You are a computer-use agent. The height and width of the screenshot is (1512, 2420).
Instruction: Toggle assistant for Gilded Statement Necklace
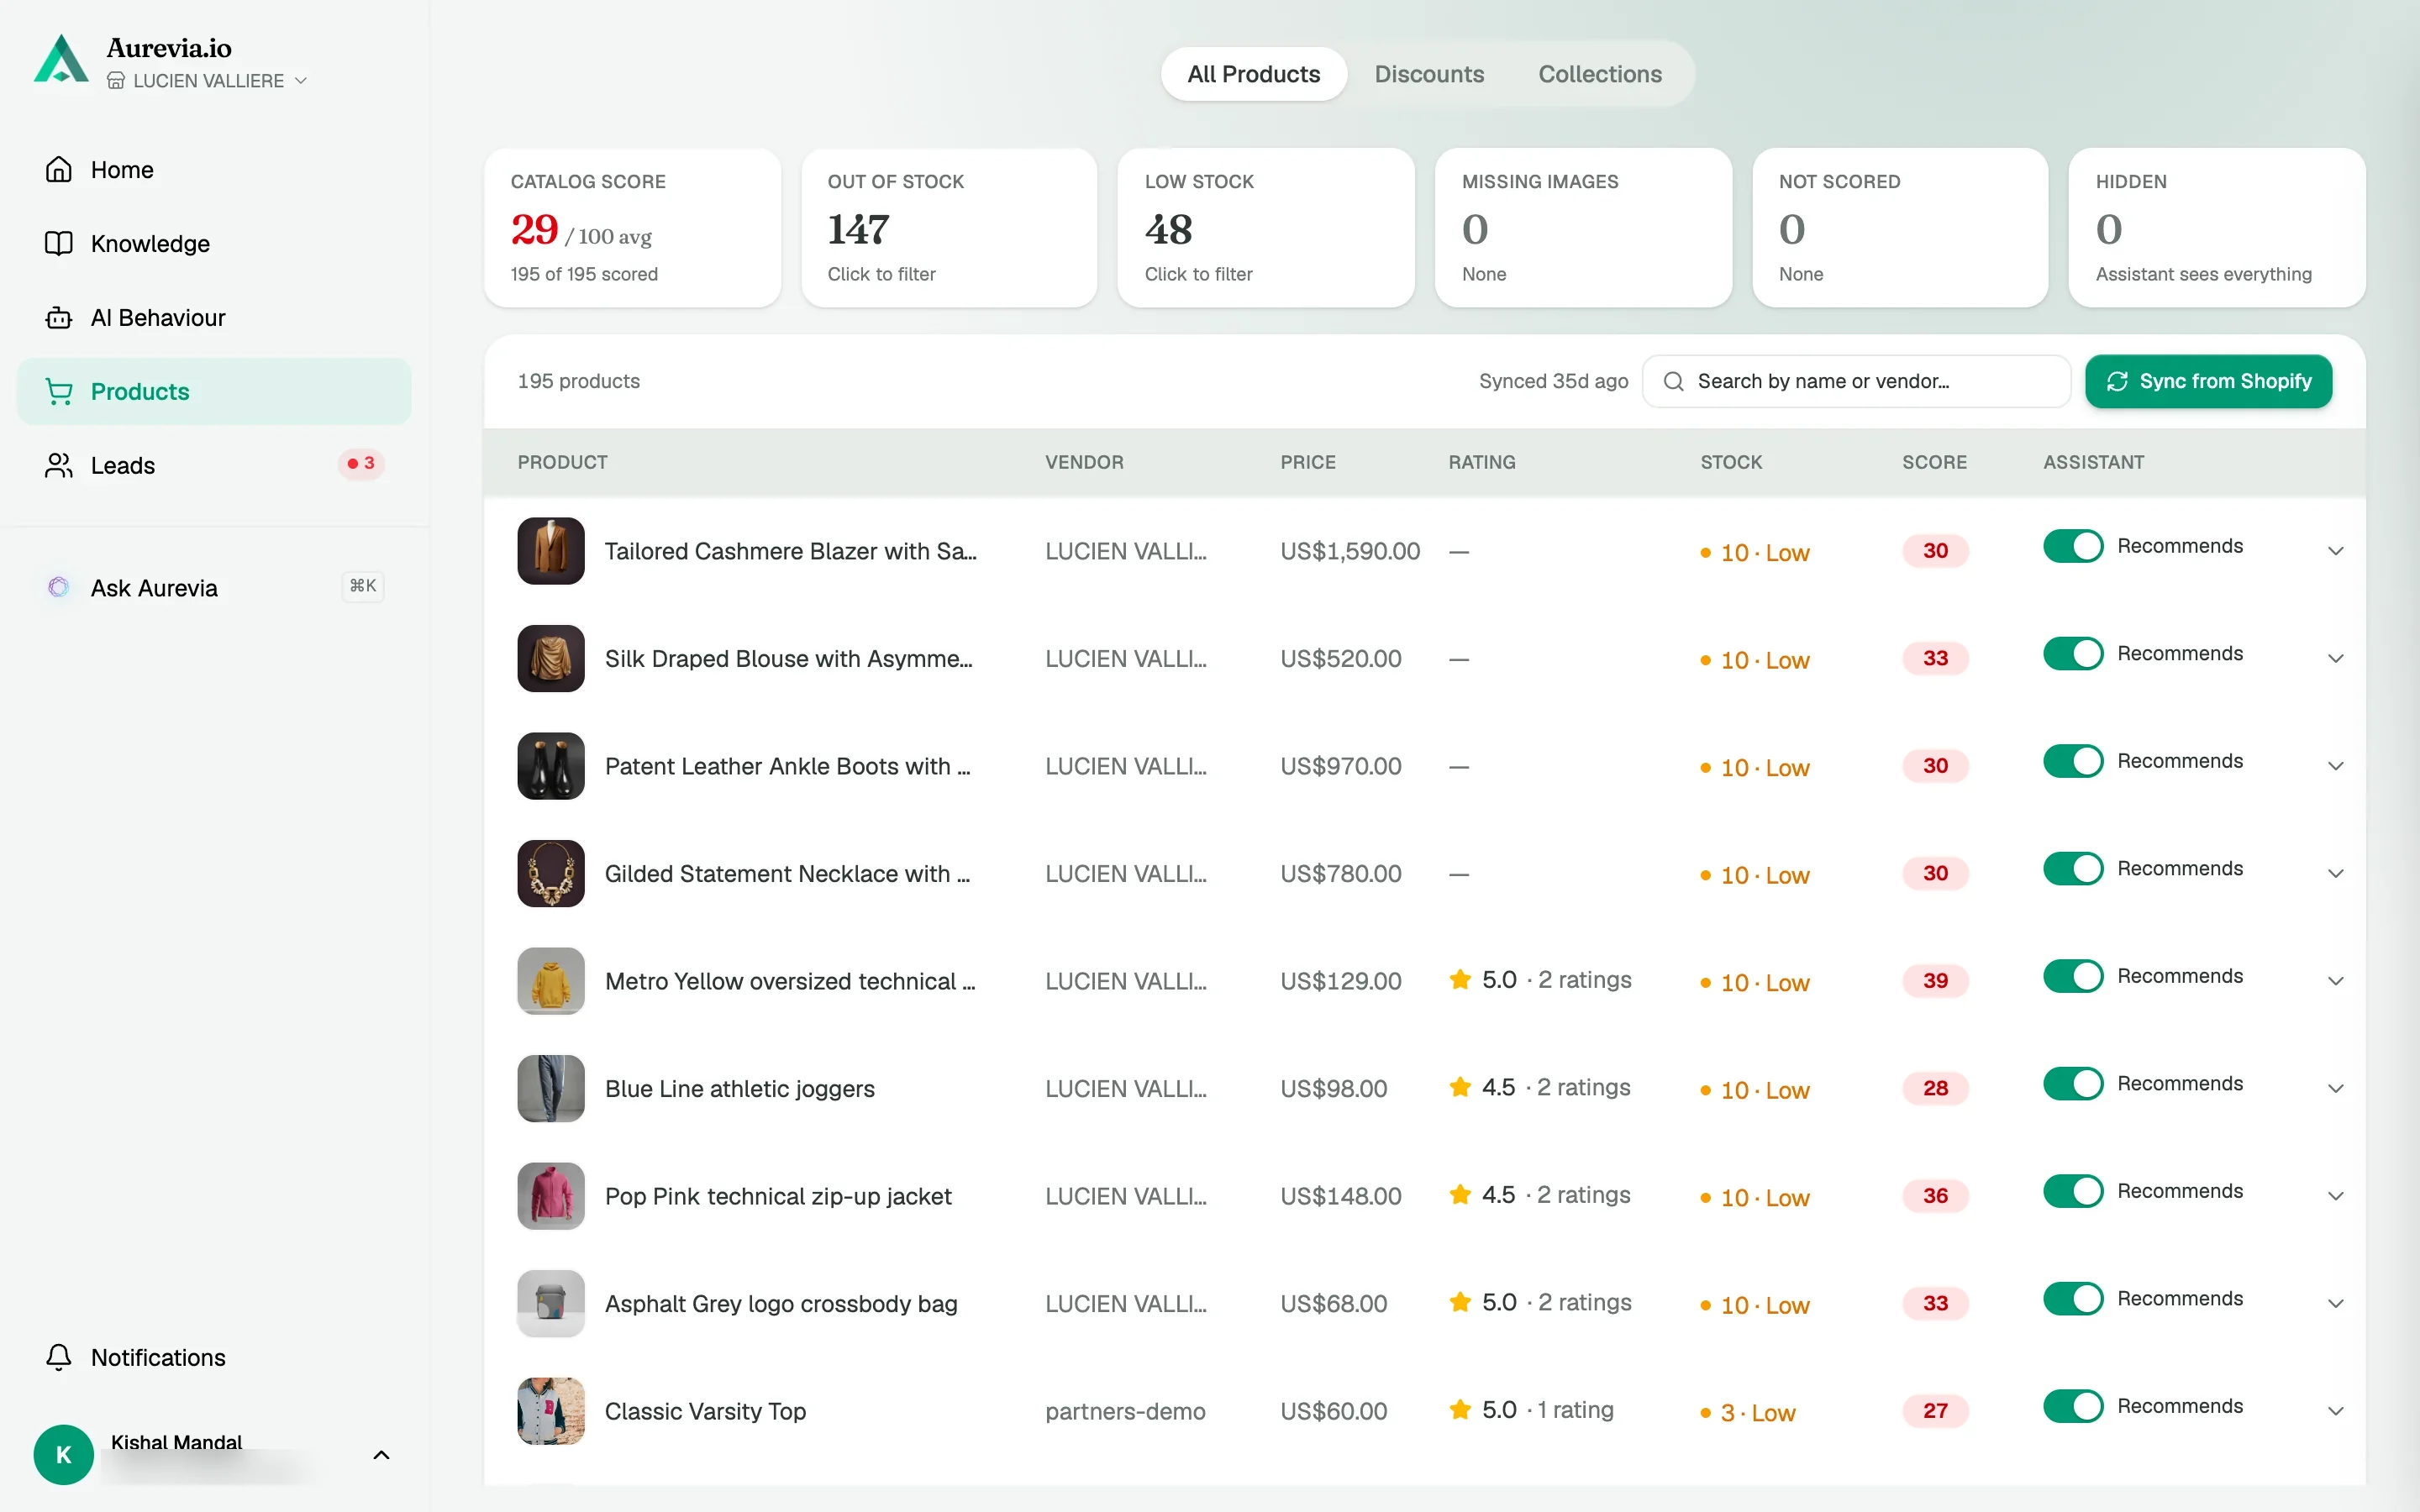pyautogui.click(x=2073, y=868)
